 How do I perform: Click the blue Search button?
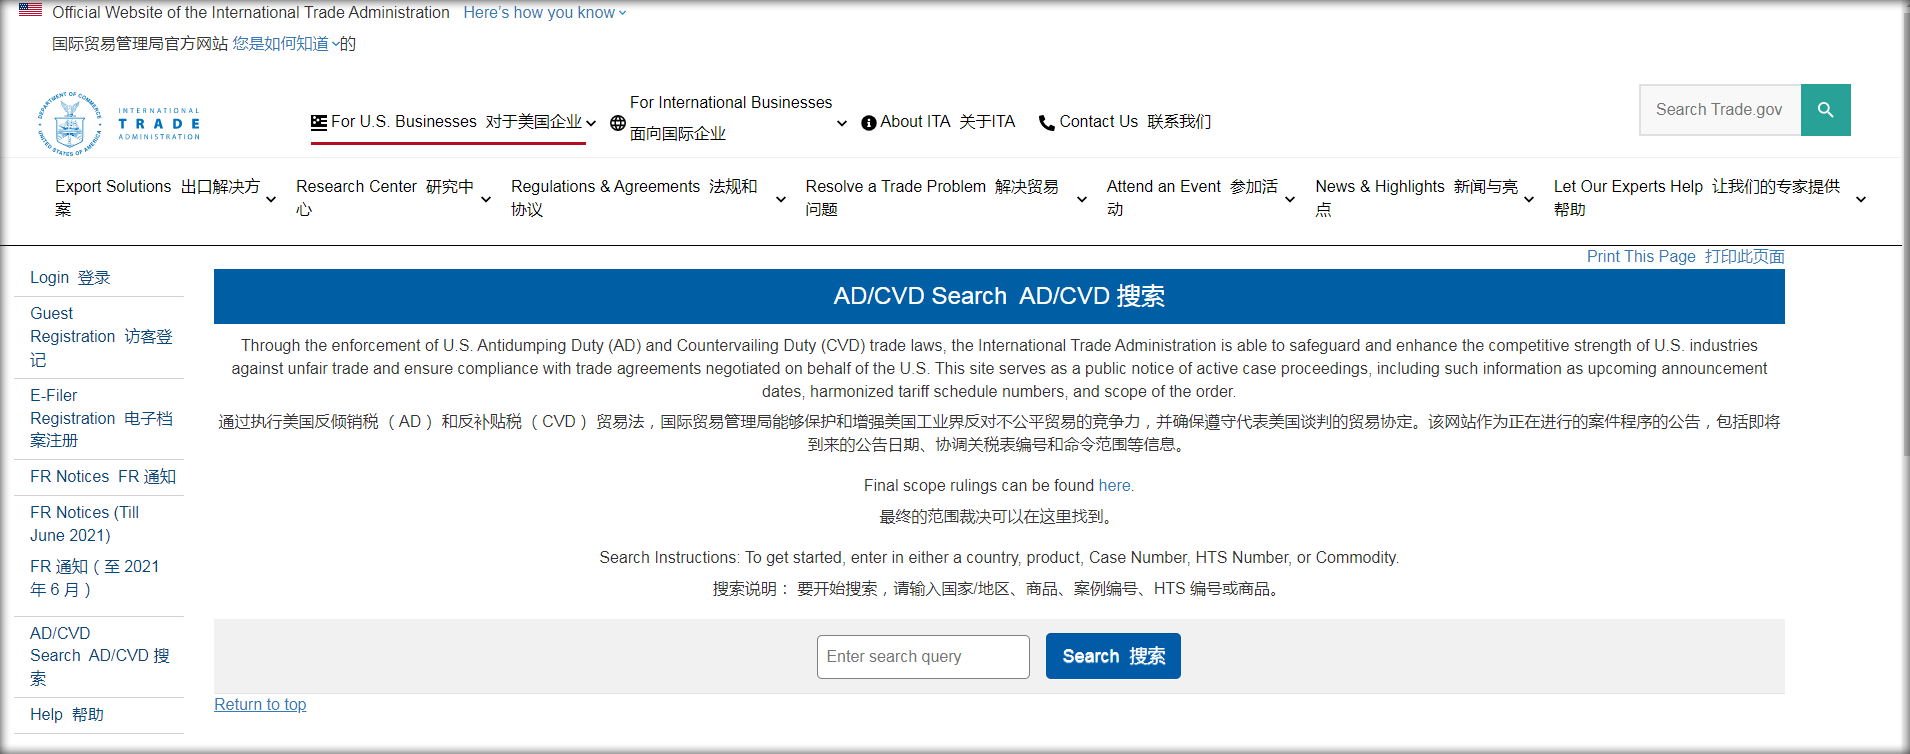click(x=1113, y=656)
